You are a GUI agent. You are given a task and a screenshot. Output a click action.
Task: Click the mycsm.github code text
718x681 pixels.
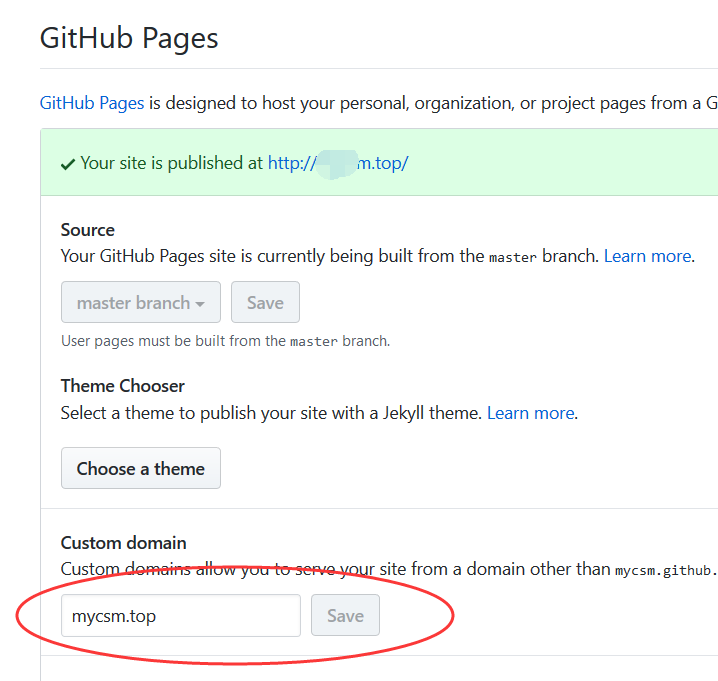point(665,570)
